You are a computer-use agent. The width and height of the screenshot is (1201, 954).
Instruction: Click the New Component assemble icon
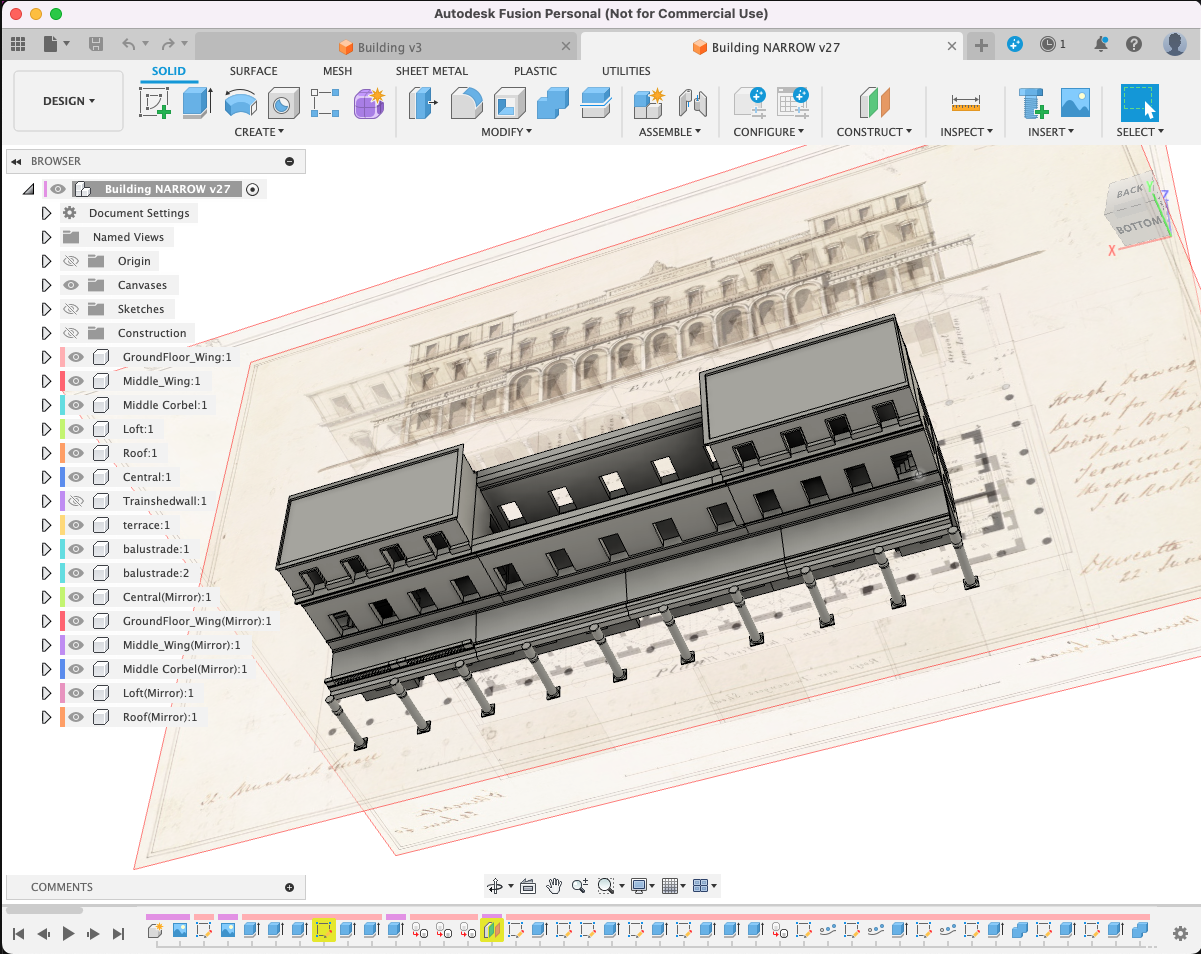click(649, 102)
